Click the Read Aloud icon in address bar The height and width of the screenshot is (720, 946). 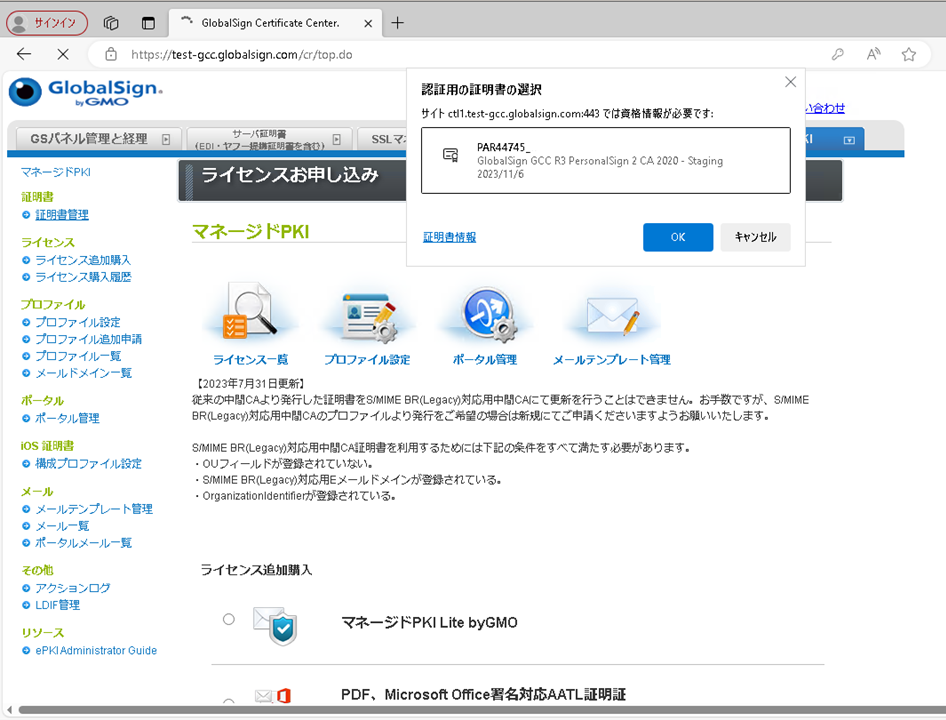[x=873, y=55]
